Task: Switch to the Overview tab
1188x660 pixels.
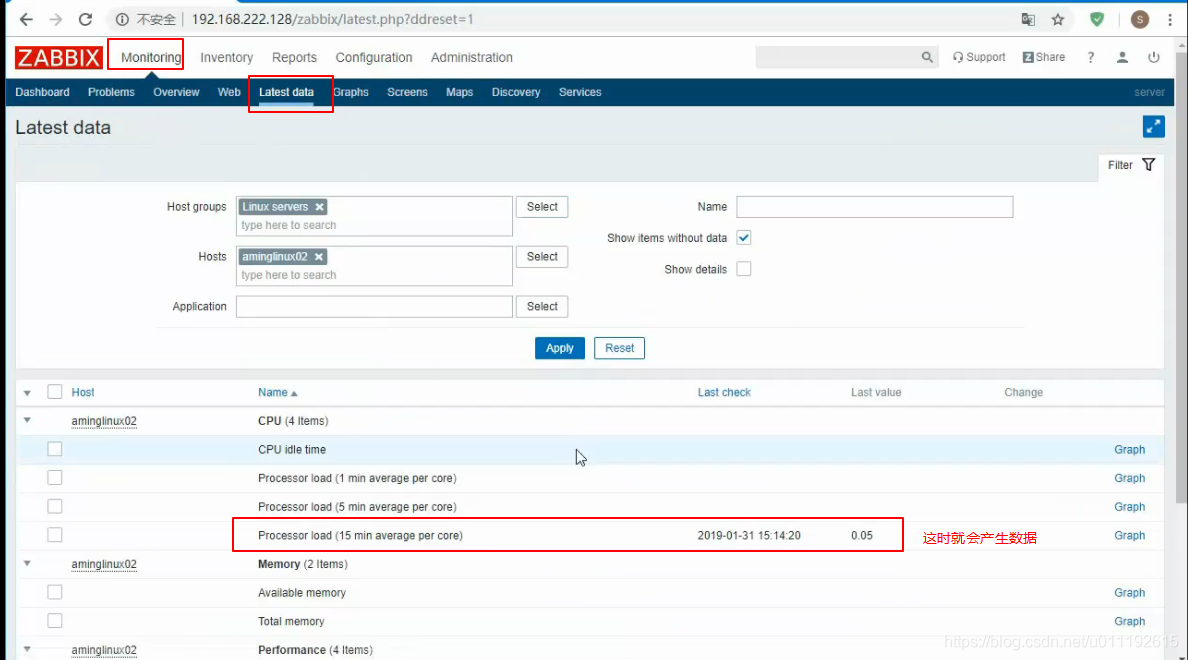Action: click(x=176, y=92)
